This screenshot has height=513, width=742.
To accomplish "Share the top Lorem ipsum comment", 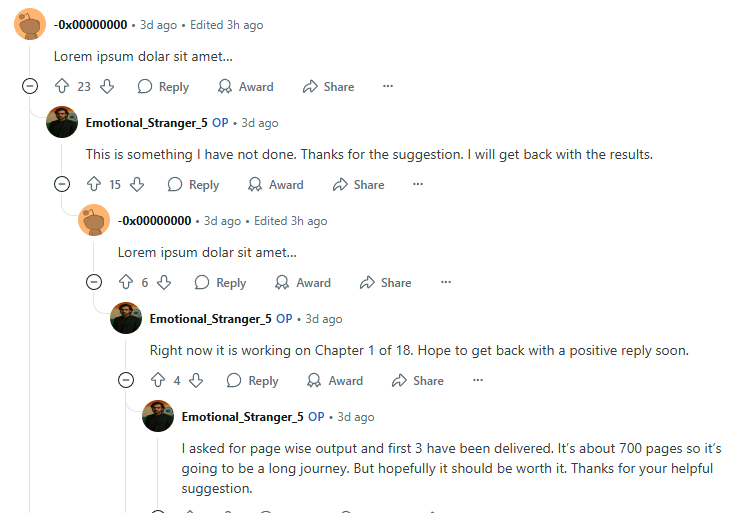I will pos(328,87).
